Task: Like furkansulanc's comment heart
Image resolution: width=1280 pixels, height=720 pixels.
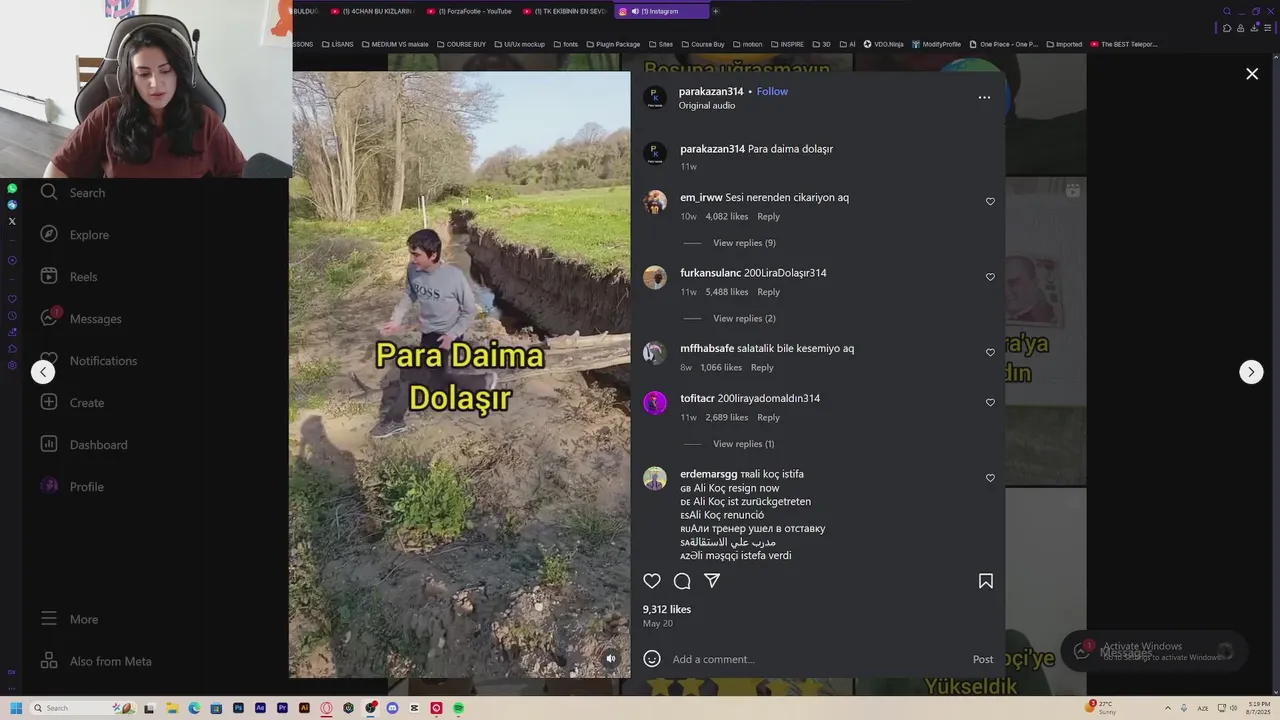Action: pyautogui.click(x=991, y=277)
